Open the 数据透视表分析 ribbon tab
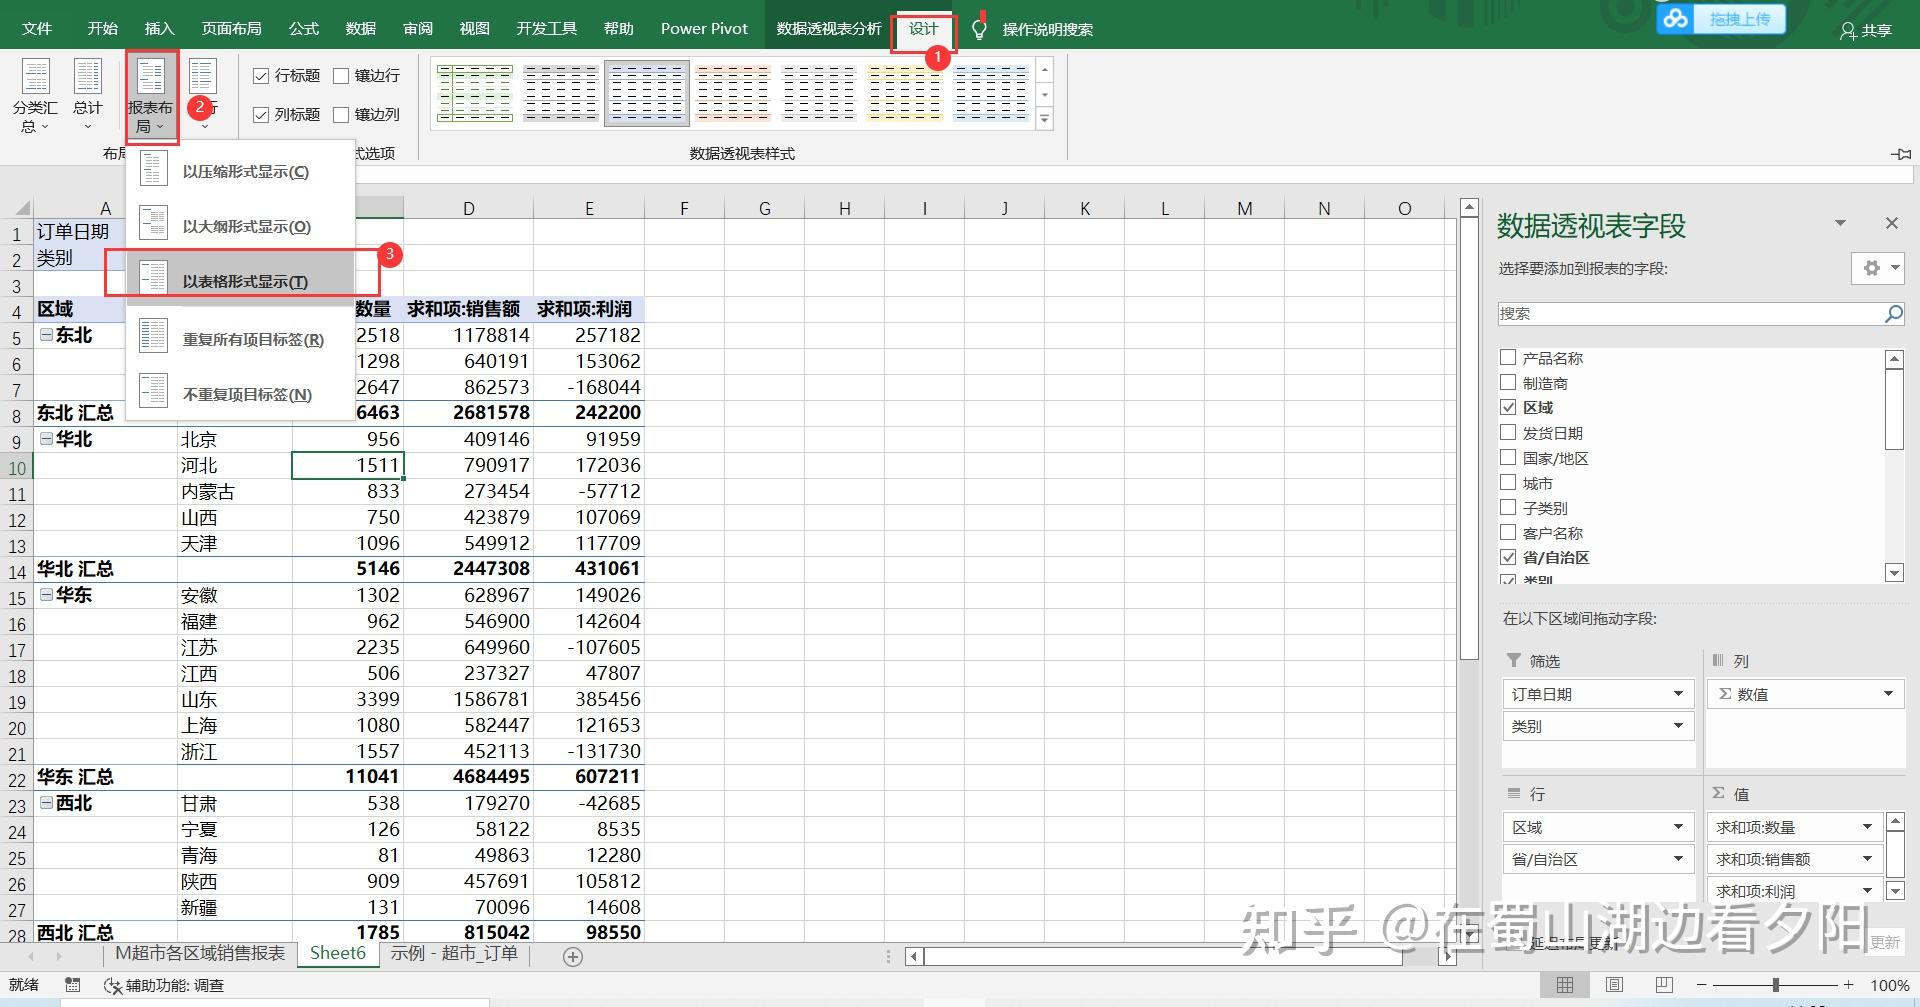Viewport: 1920px width, 1007px height. pos(829,29)
